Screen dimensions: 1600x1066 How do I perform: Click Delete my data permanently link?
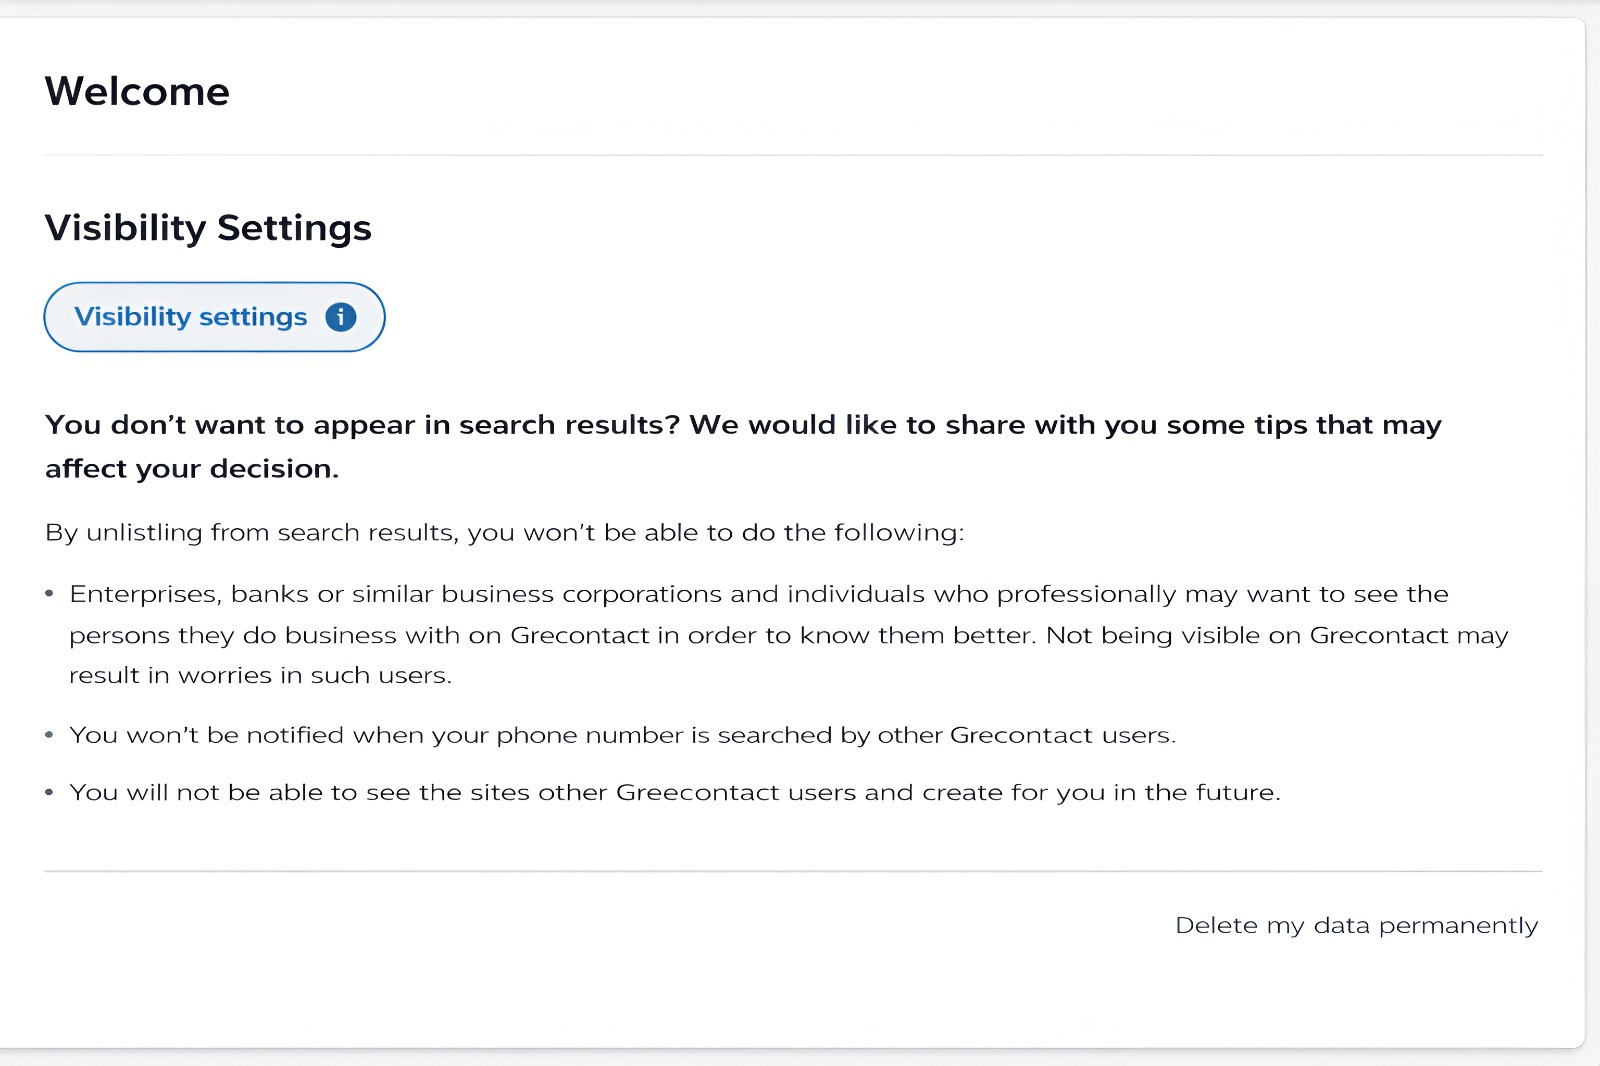click(x=1356, y=925)
